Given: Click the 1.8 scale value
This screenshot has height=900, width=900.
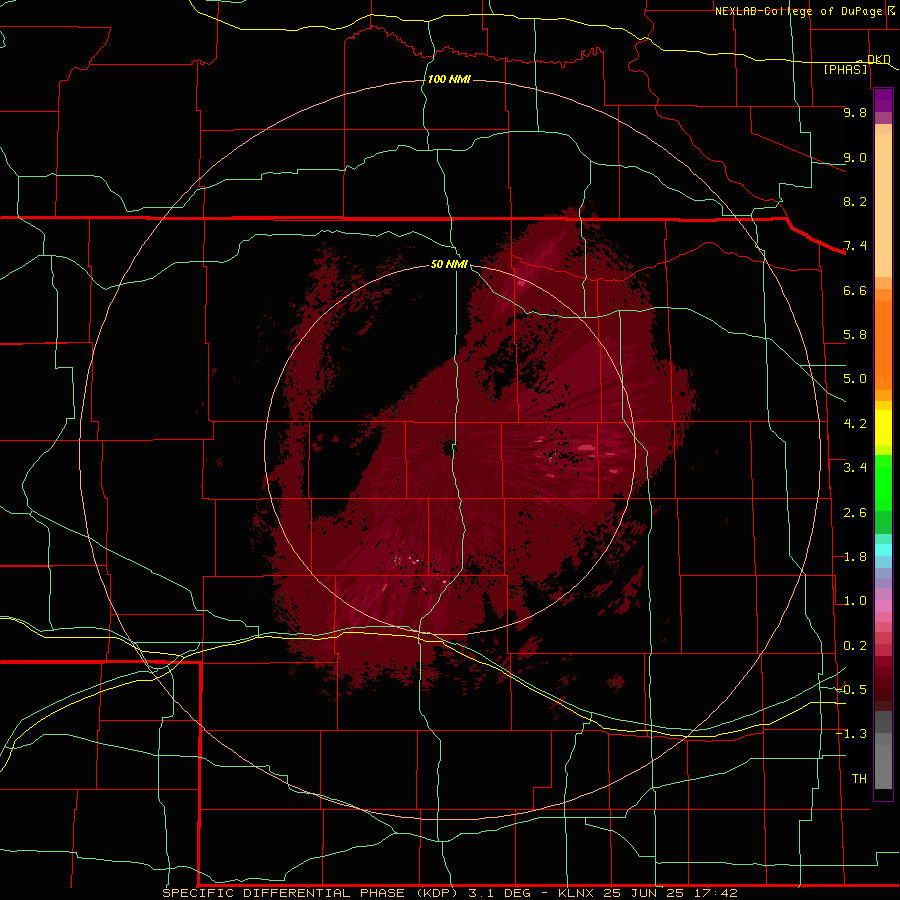Looking at the screenshot, I should (855, 557).
